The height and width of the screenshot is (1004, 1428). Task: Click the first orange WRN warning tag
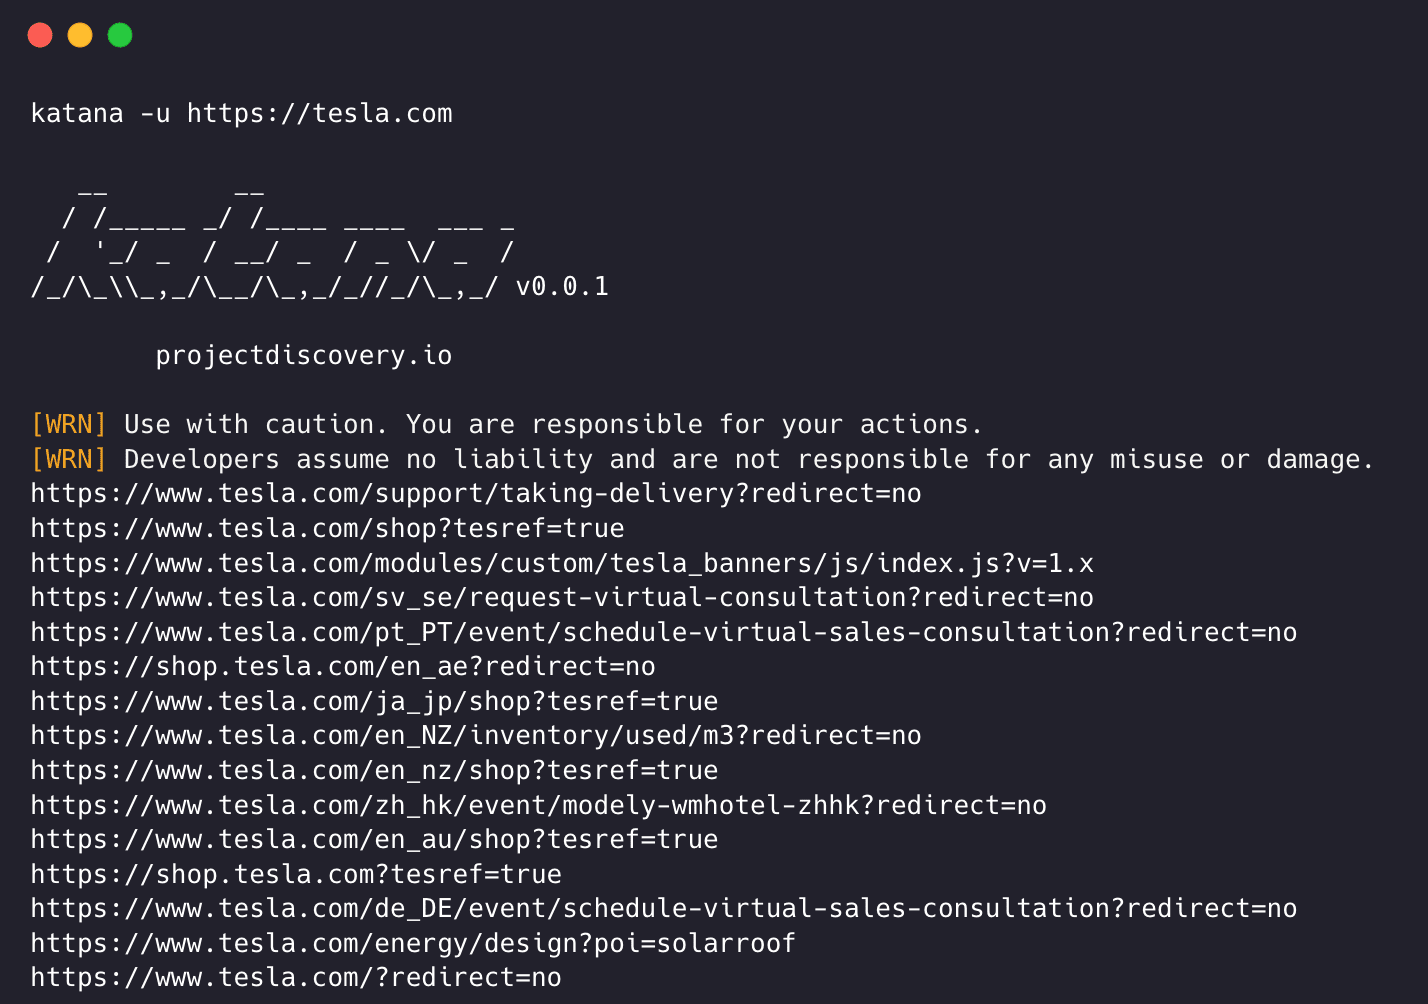tap(68, 425)
